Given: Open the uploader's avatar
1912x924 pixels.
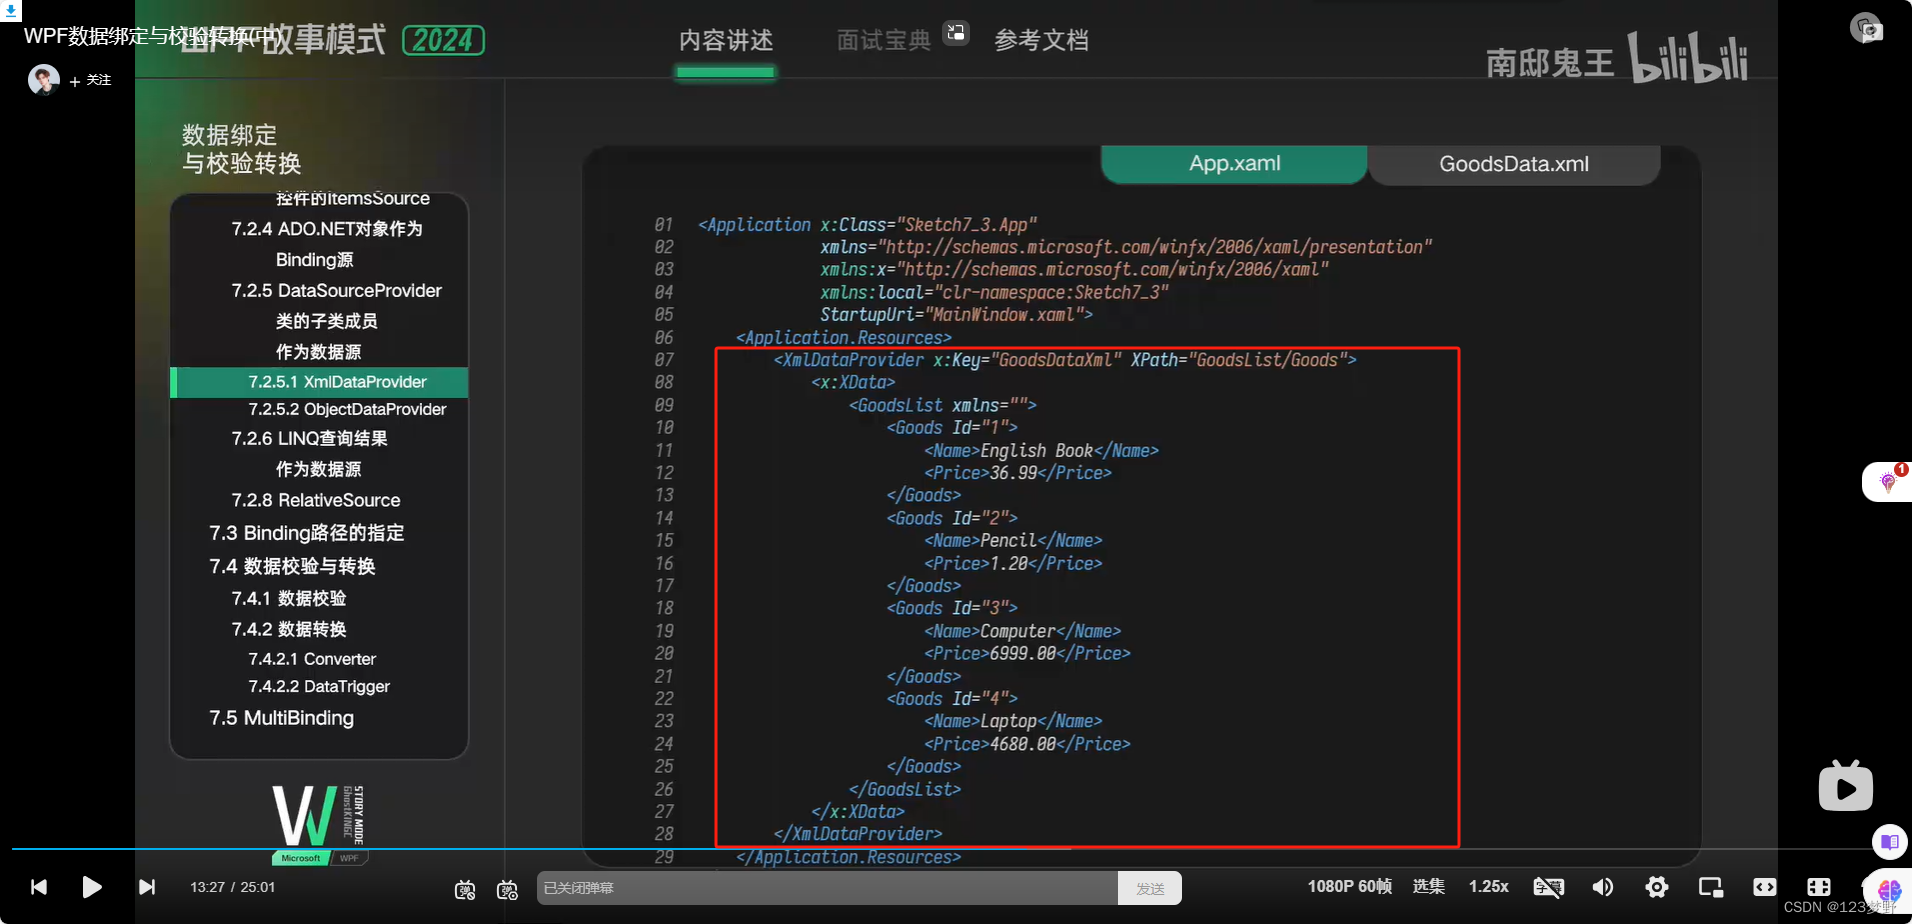Looking at the screenshot, I should pos(44,79).
